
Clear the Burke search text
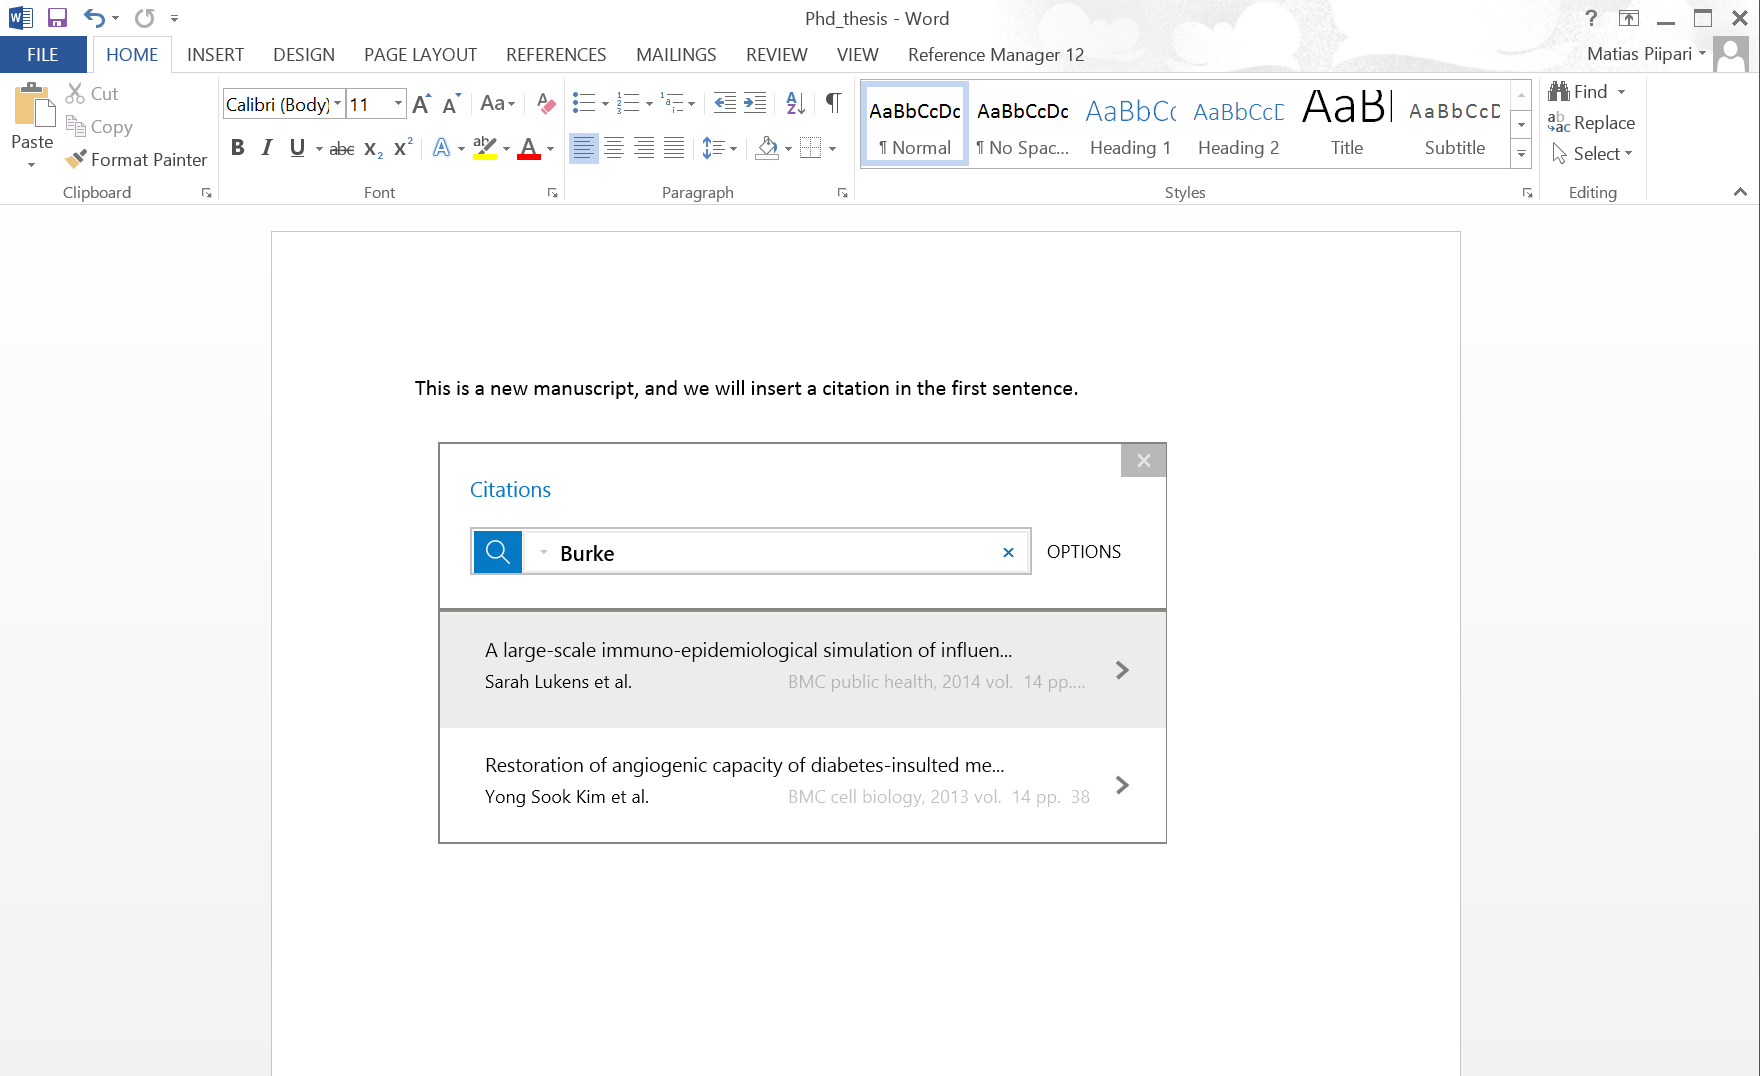click(x=1008, y=552)
